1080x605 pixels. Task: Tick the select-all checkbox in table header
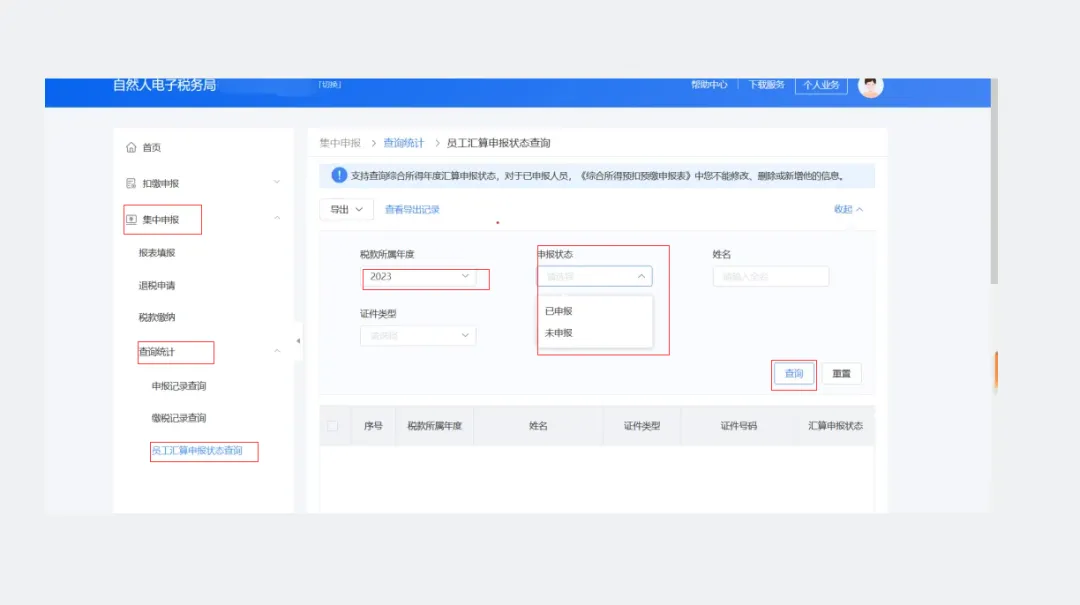[x=333, y=426]
